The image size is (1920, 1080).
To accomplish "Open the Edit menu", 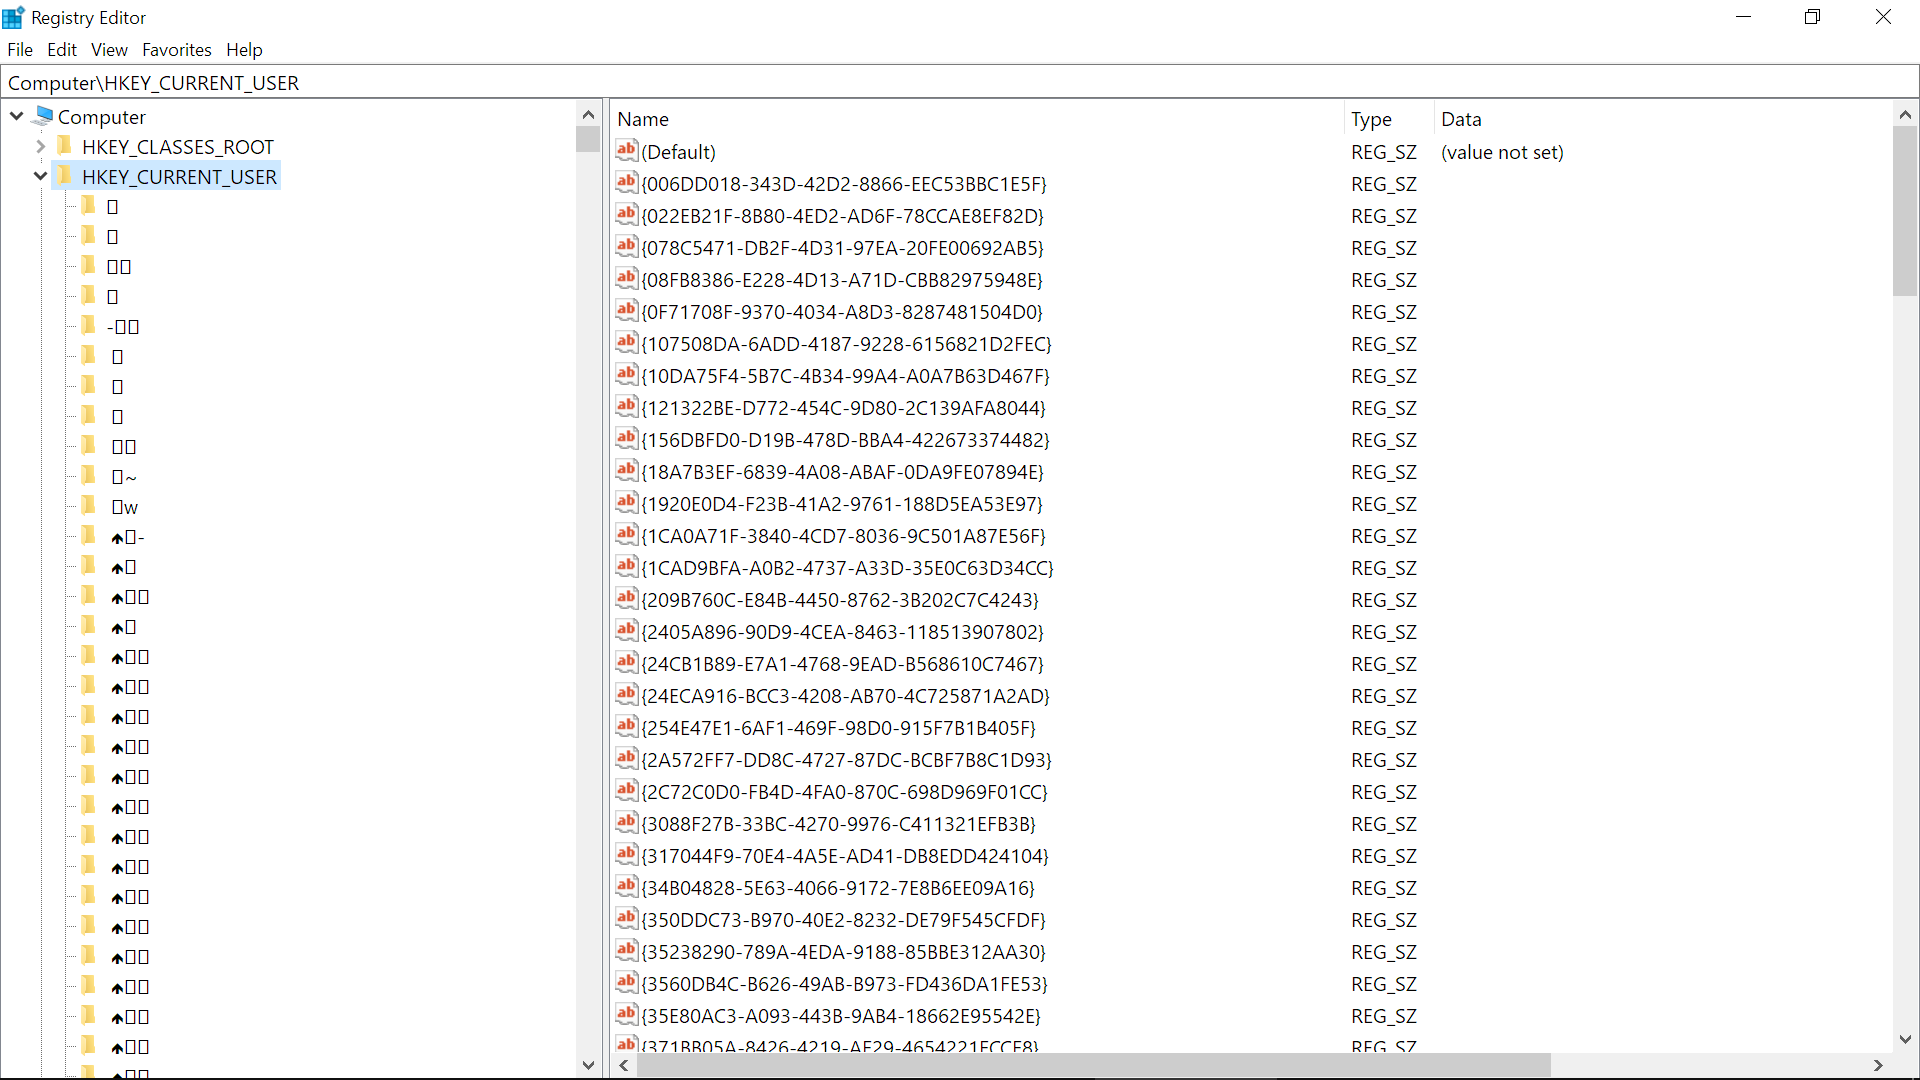I will pyautogui.click(x=61, y=50).
